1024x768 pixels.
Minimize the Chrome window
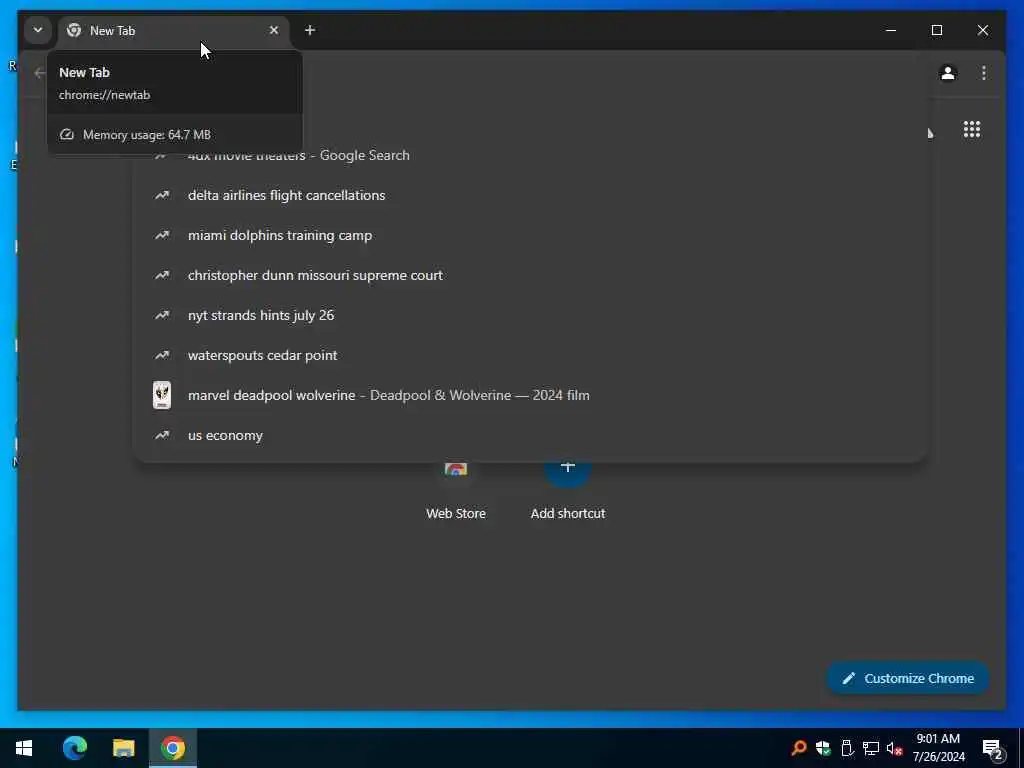tap(891, 30)
